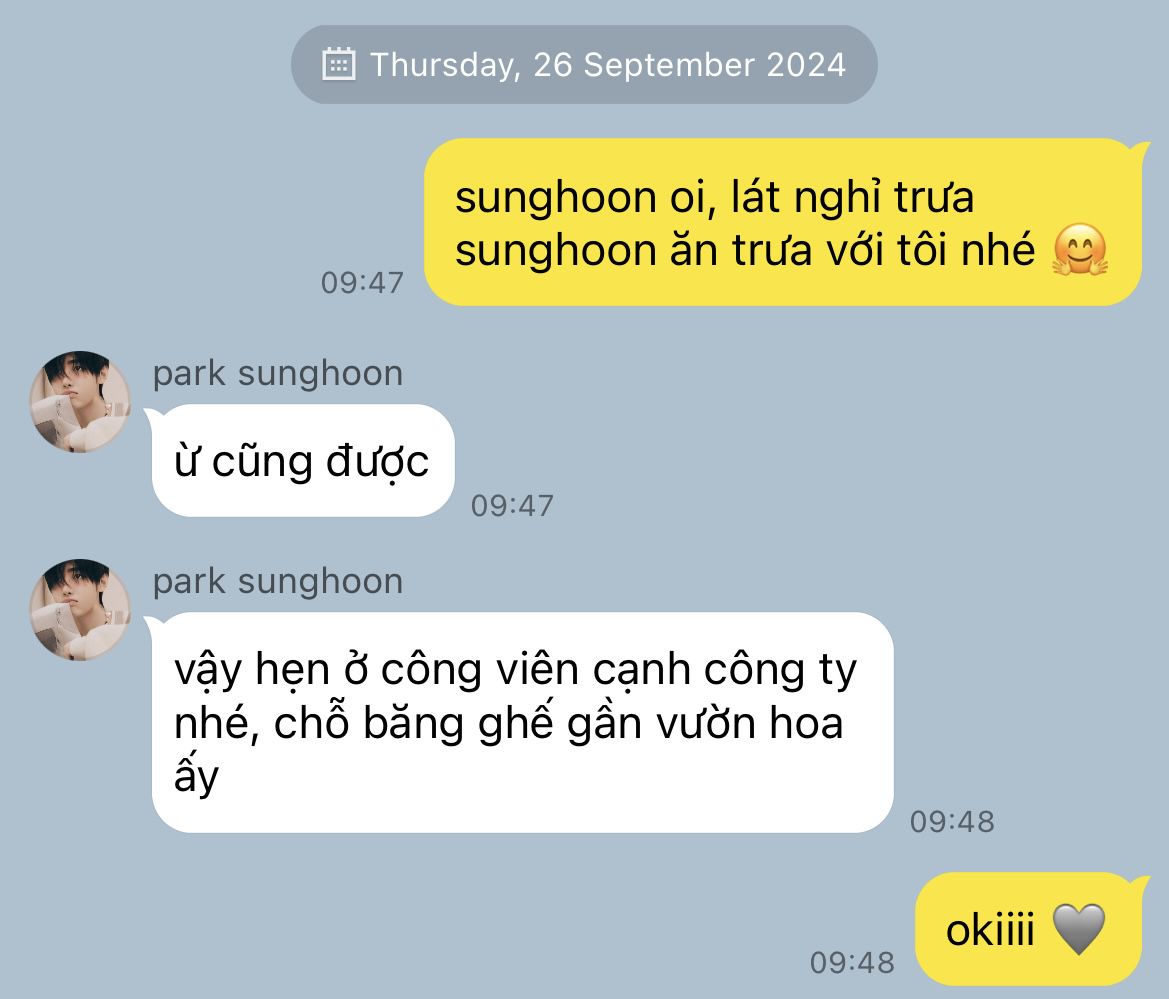Tap the grey heart emoji after okiiii
The height and width of the screenshot is (999, 1169).
click(1078, 929)
